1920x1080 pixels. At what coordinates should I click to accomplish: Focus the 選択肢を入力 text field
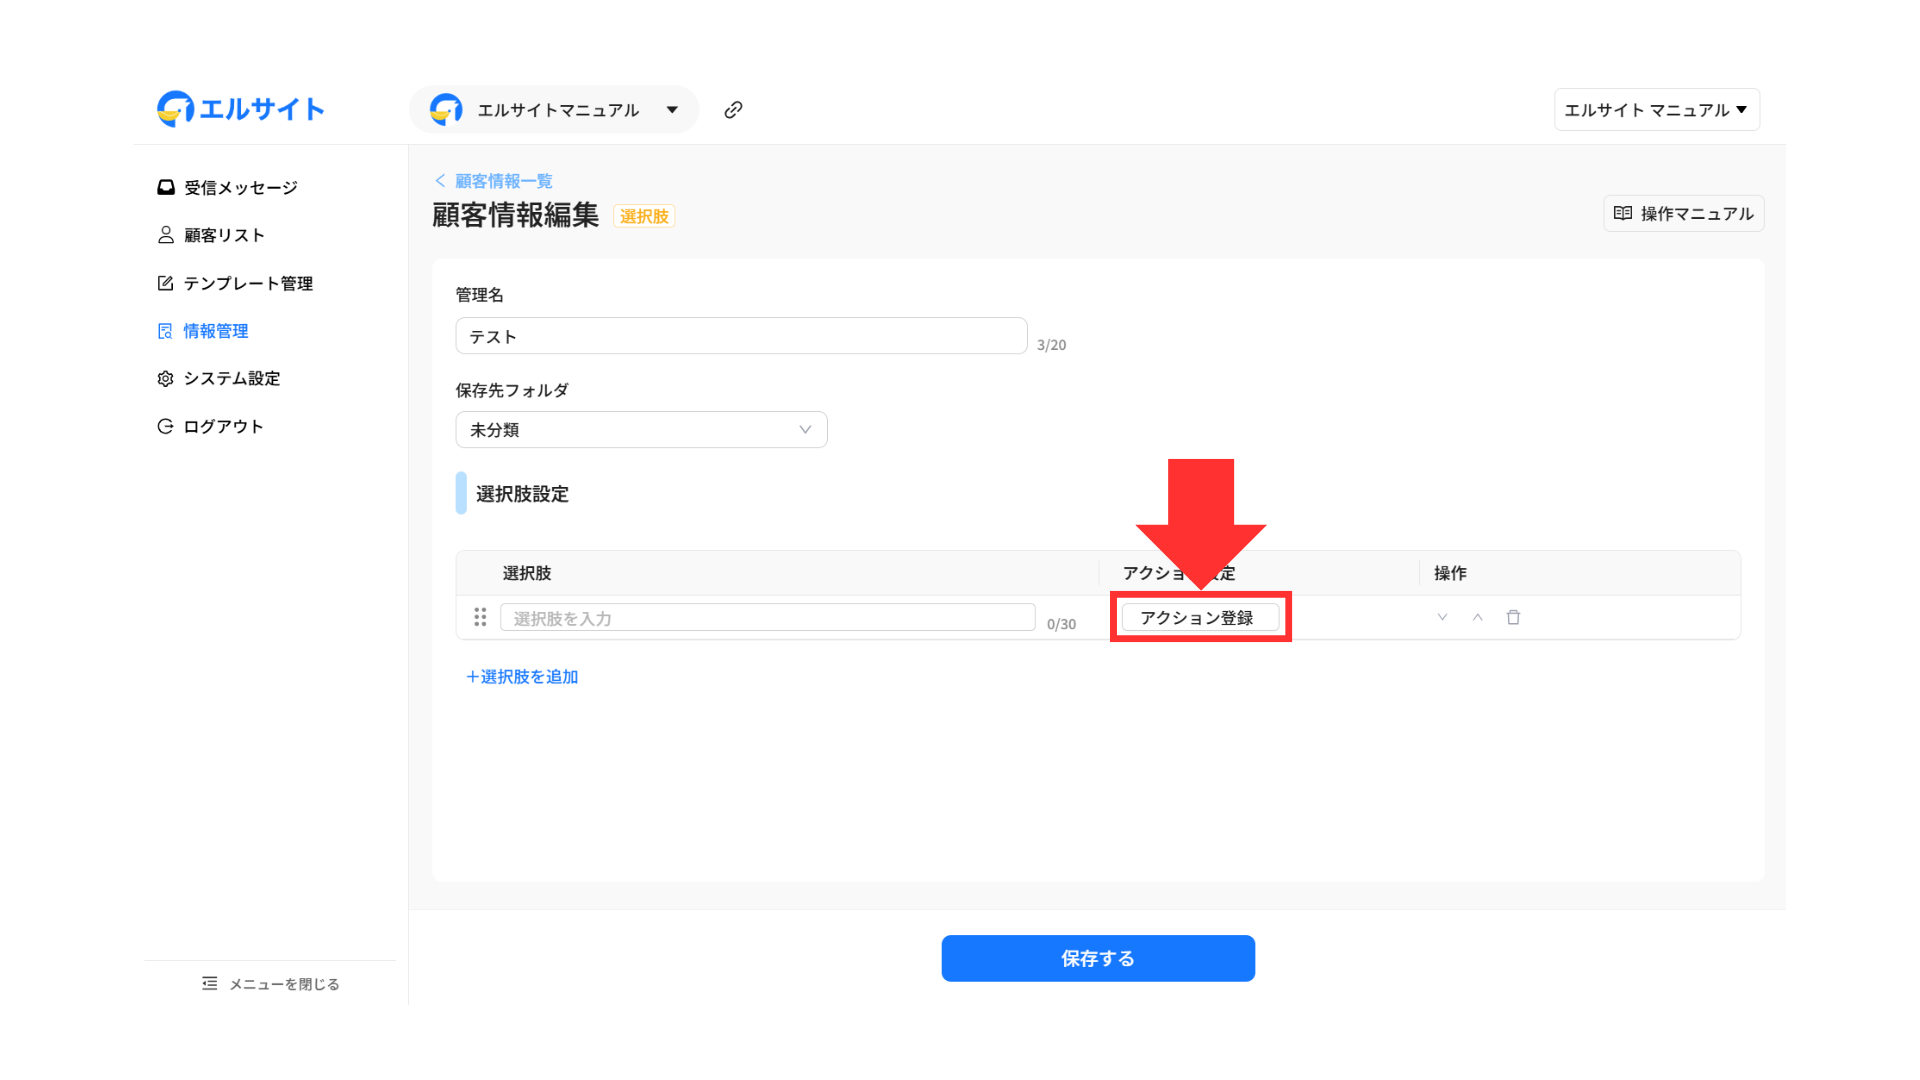coord(767,618)
